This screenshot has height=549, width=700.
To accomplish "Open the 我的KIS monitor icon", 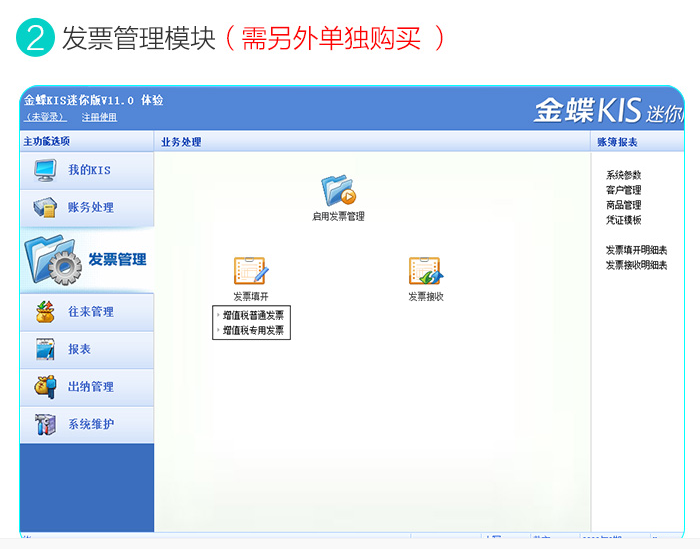I will click(x=45, y=170).
